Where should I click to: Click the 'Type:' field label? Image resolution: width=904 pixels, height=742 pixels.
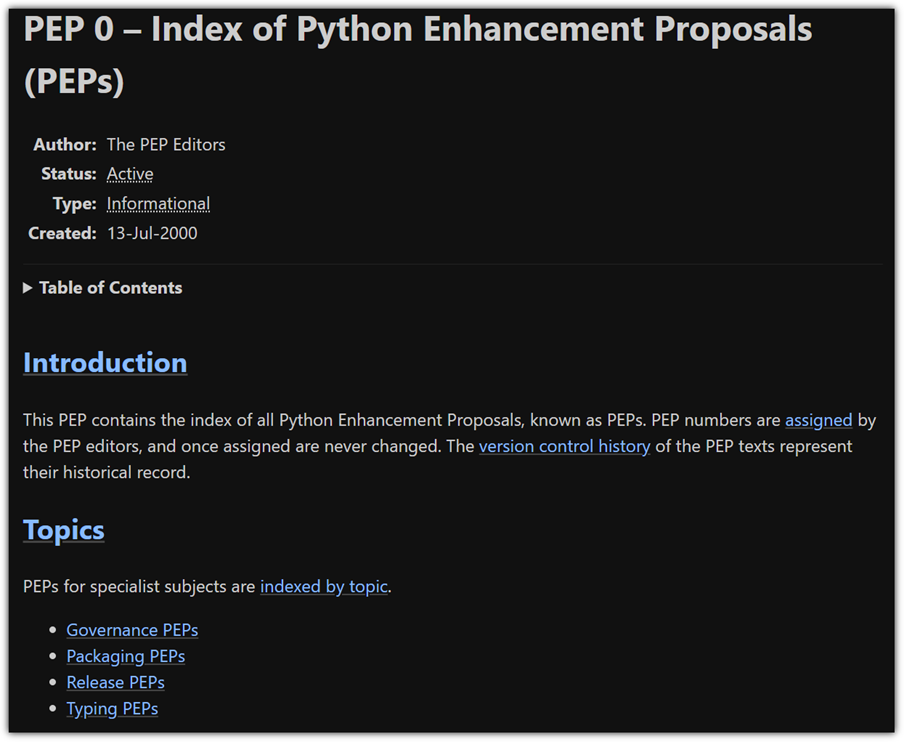pos(74,204)
